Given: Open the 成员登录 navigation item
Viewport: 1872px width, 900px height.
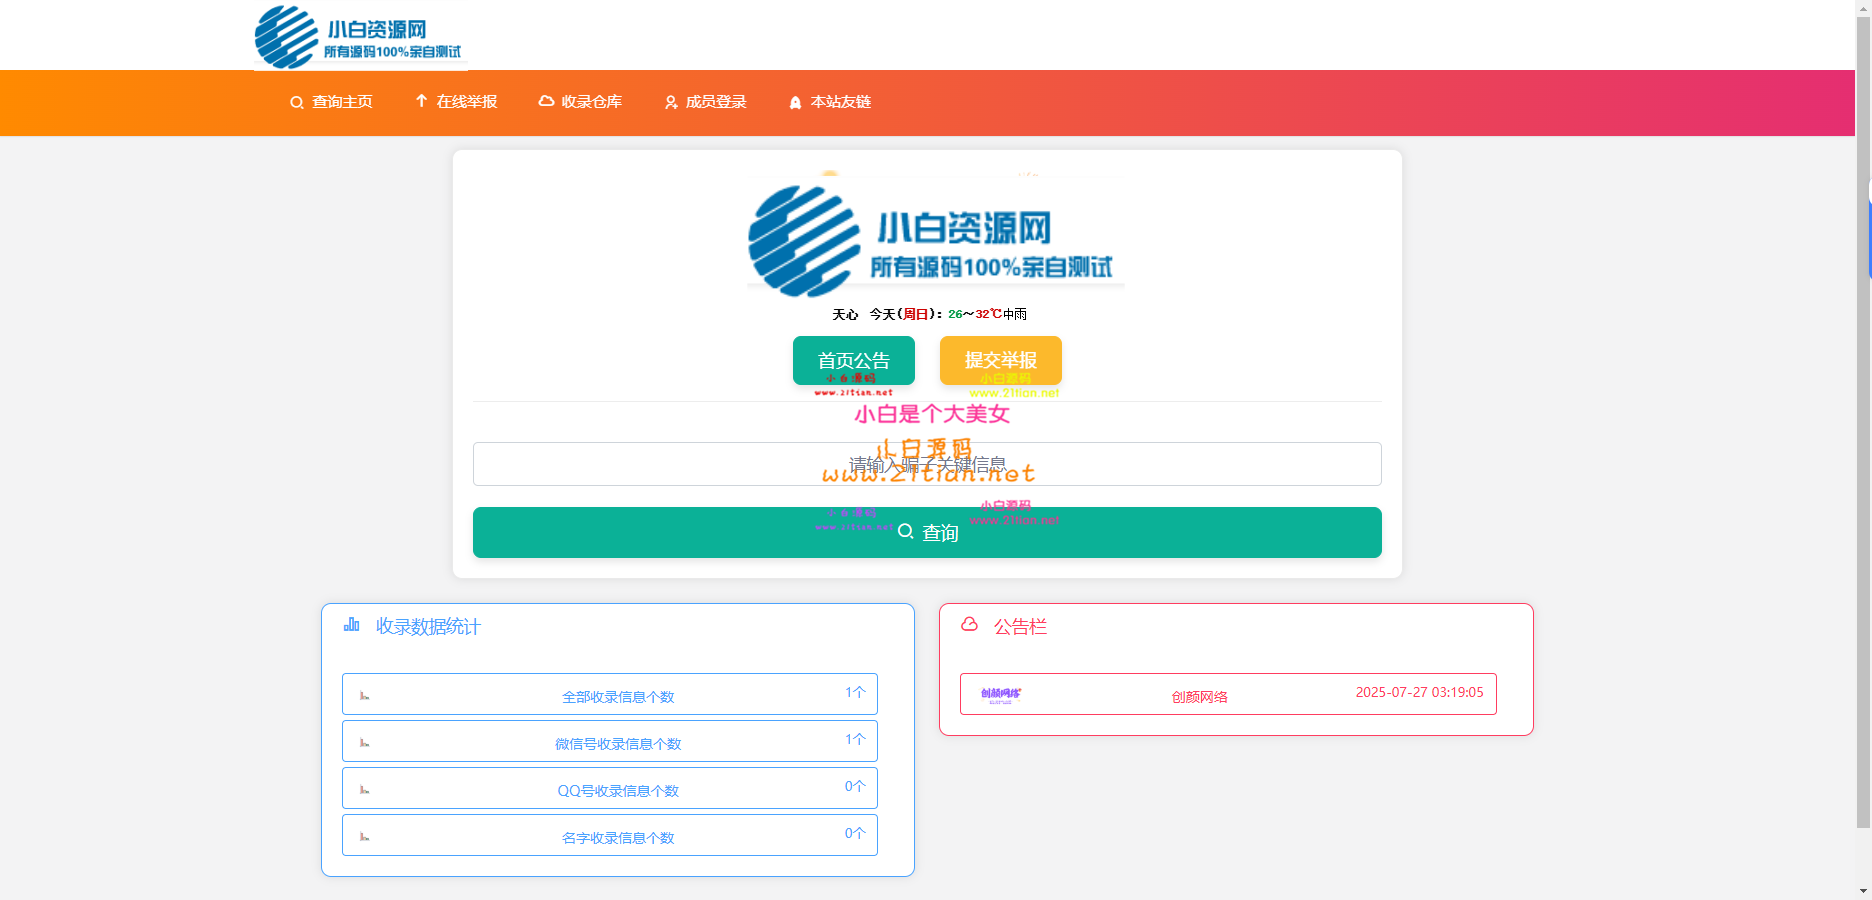Looking at the screenshot, I should 705,102.
